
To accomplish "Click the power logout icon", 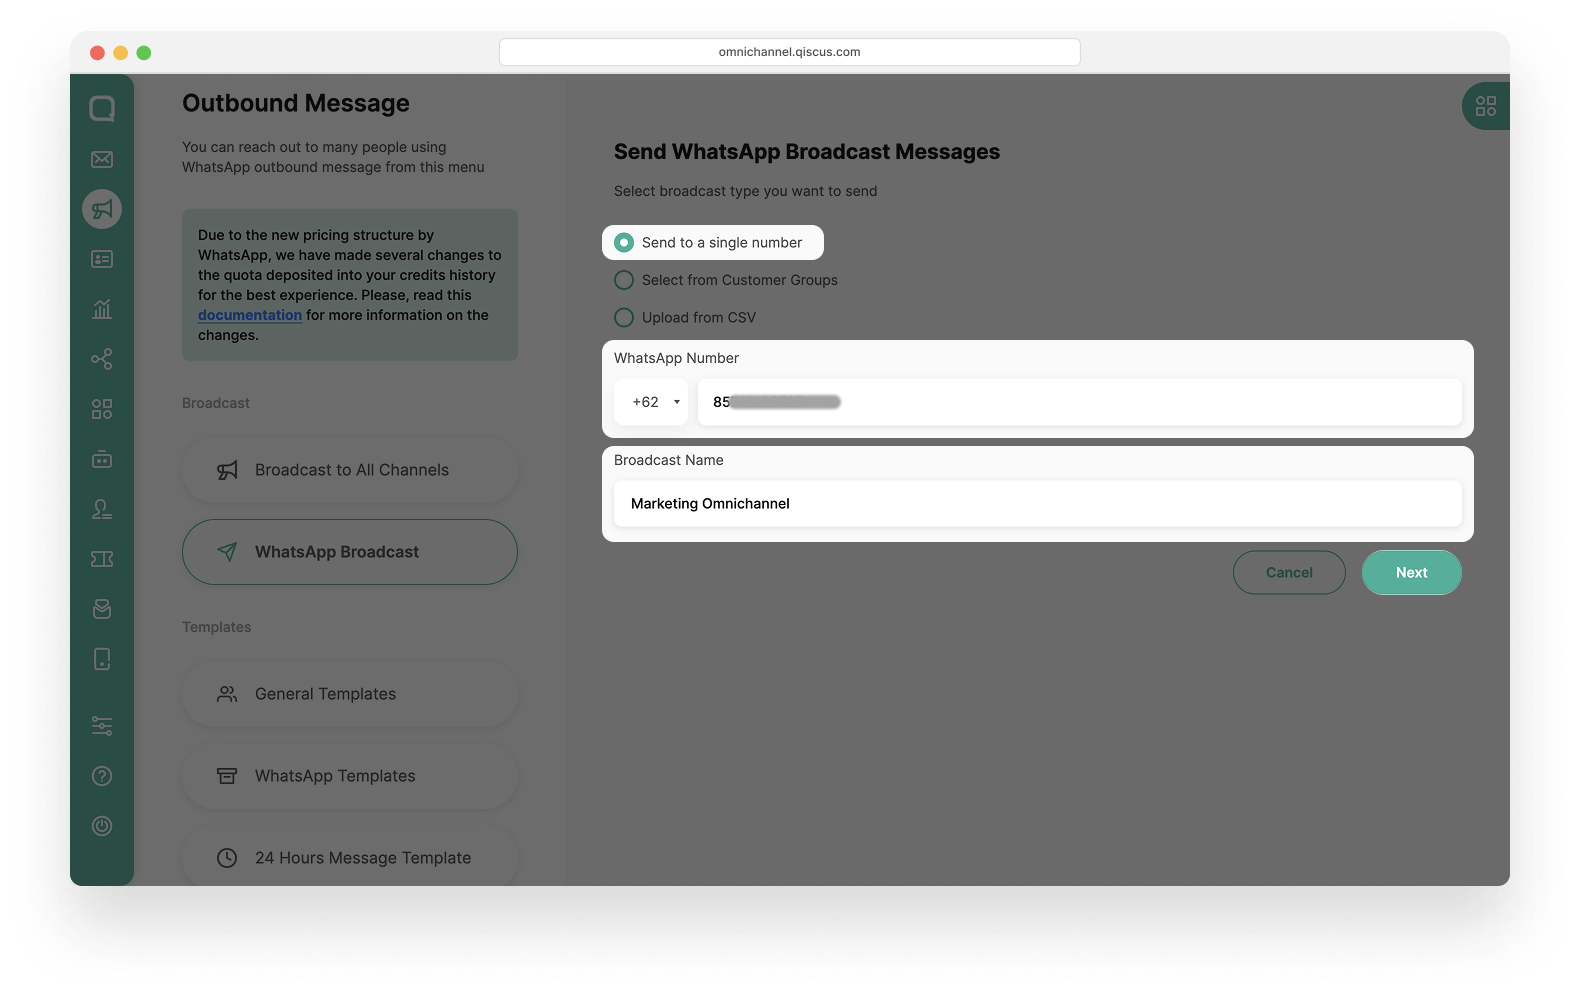I will pos(102,826).
